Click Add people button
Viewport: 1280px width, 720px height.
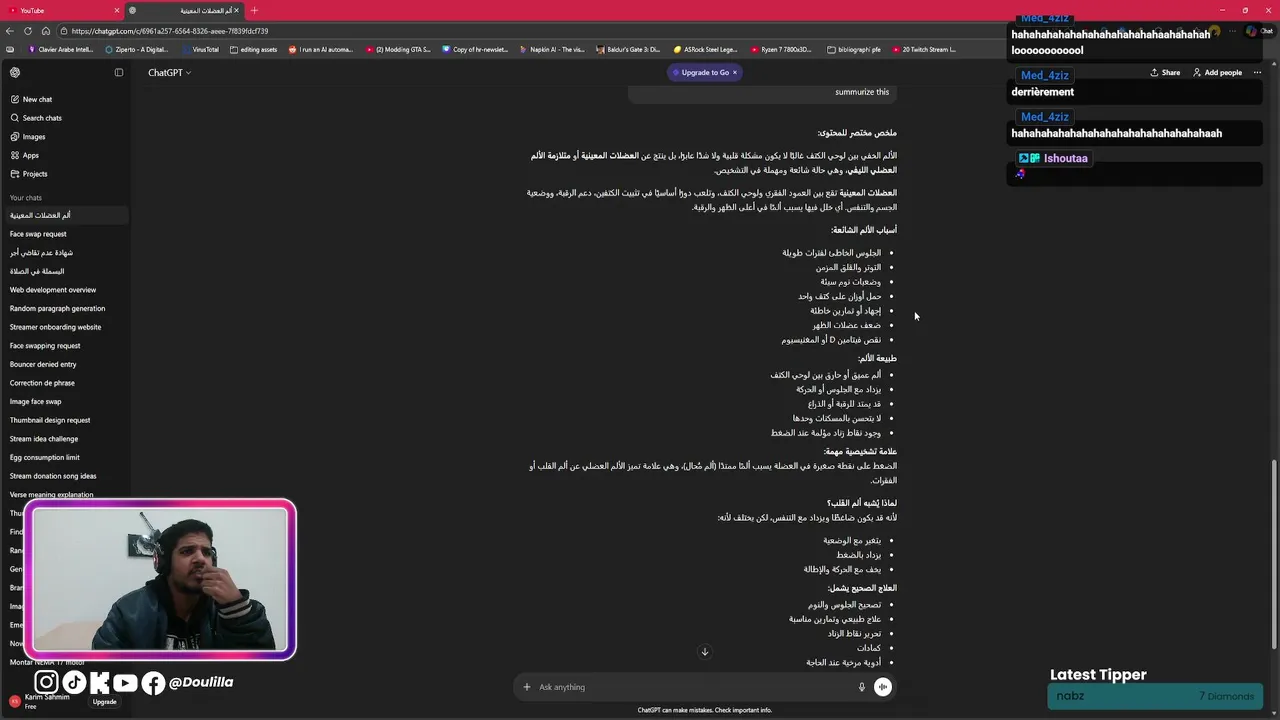[1217, 72]
